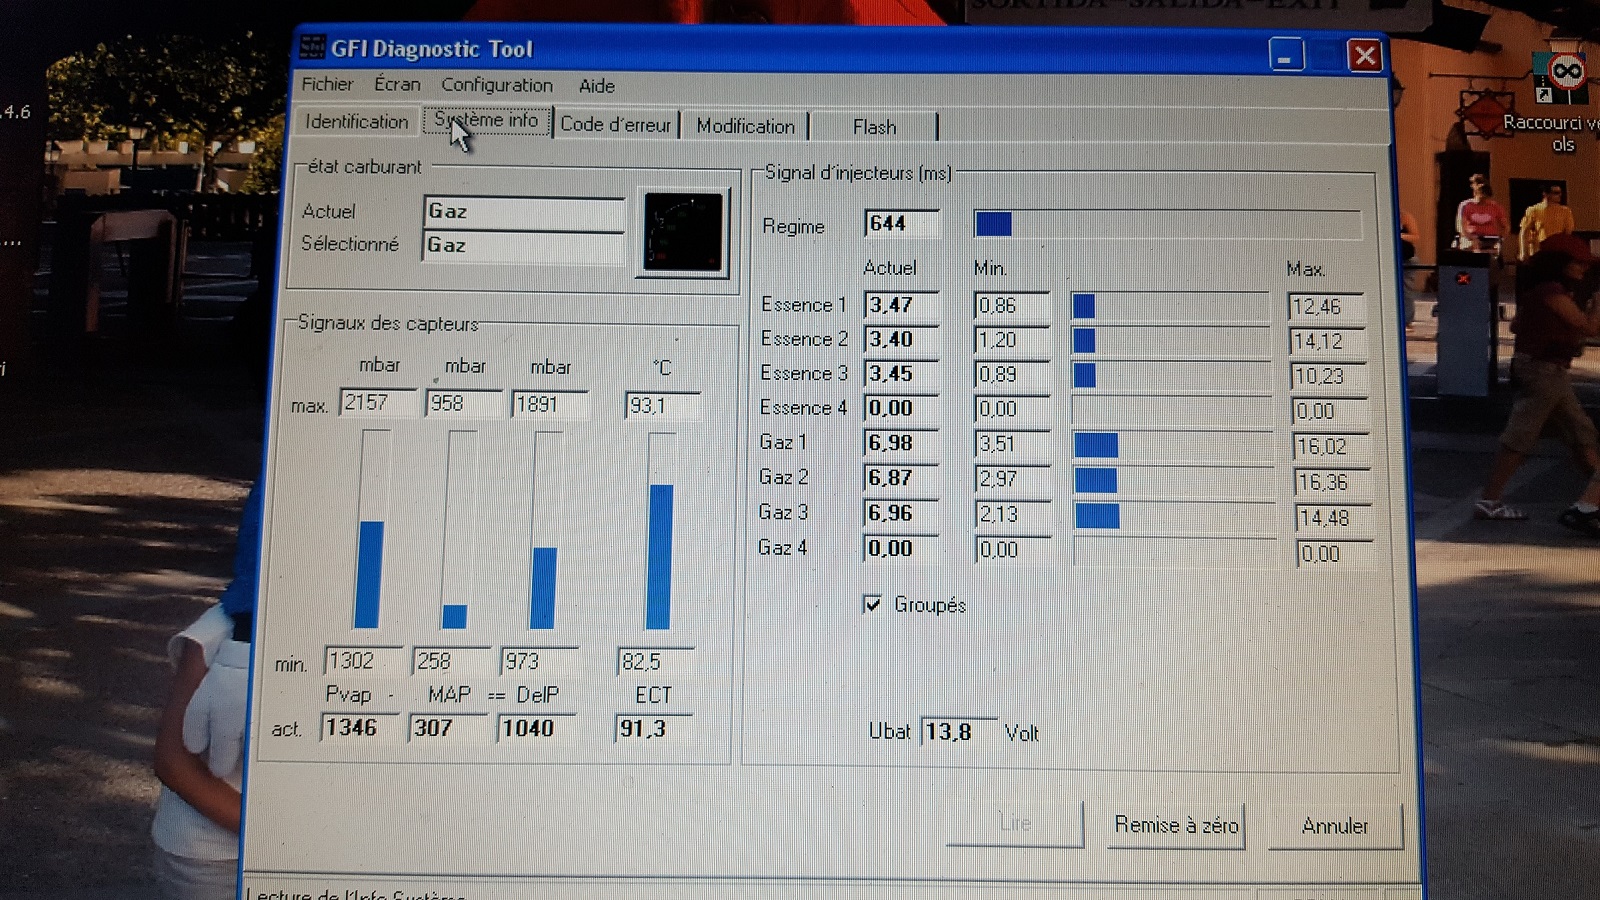Image resolution: width=1600 pixels, height=900 pixels.
Task: Click the ECT temperature bar gauge
Action: click(660, 530)
